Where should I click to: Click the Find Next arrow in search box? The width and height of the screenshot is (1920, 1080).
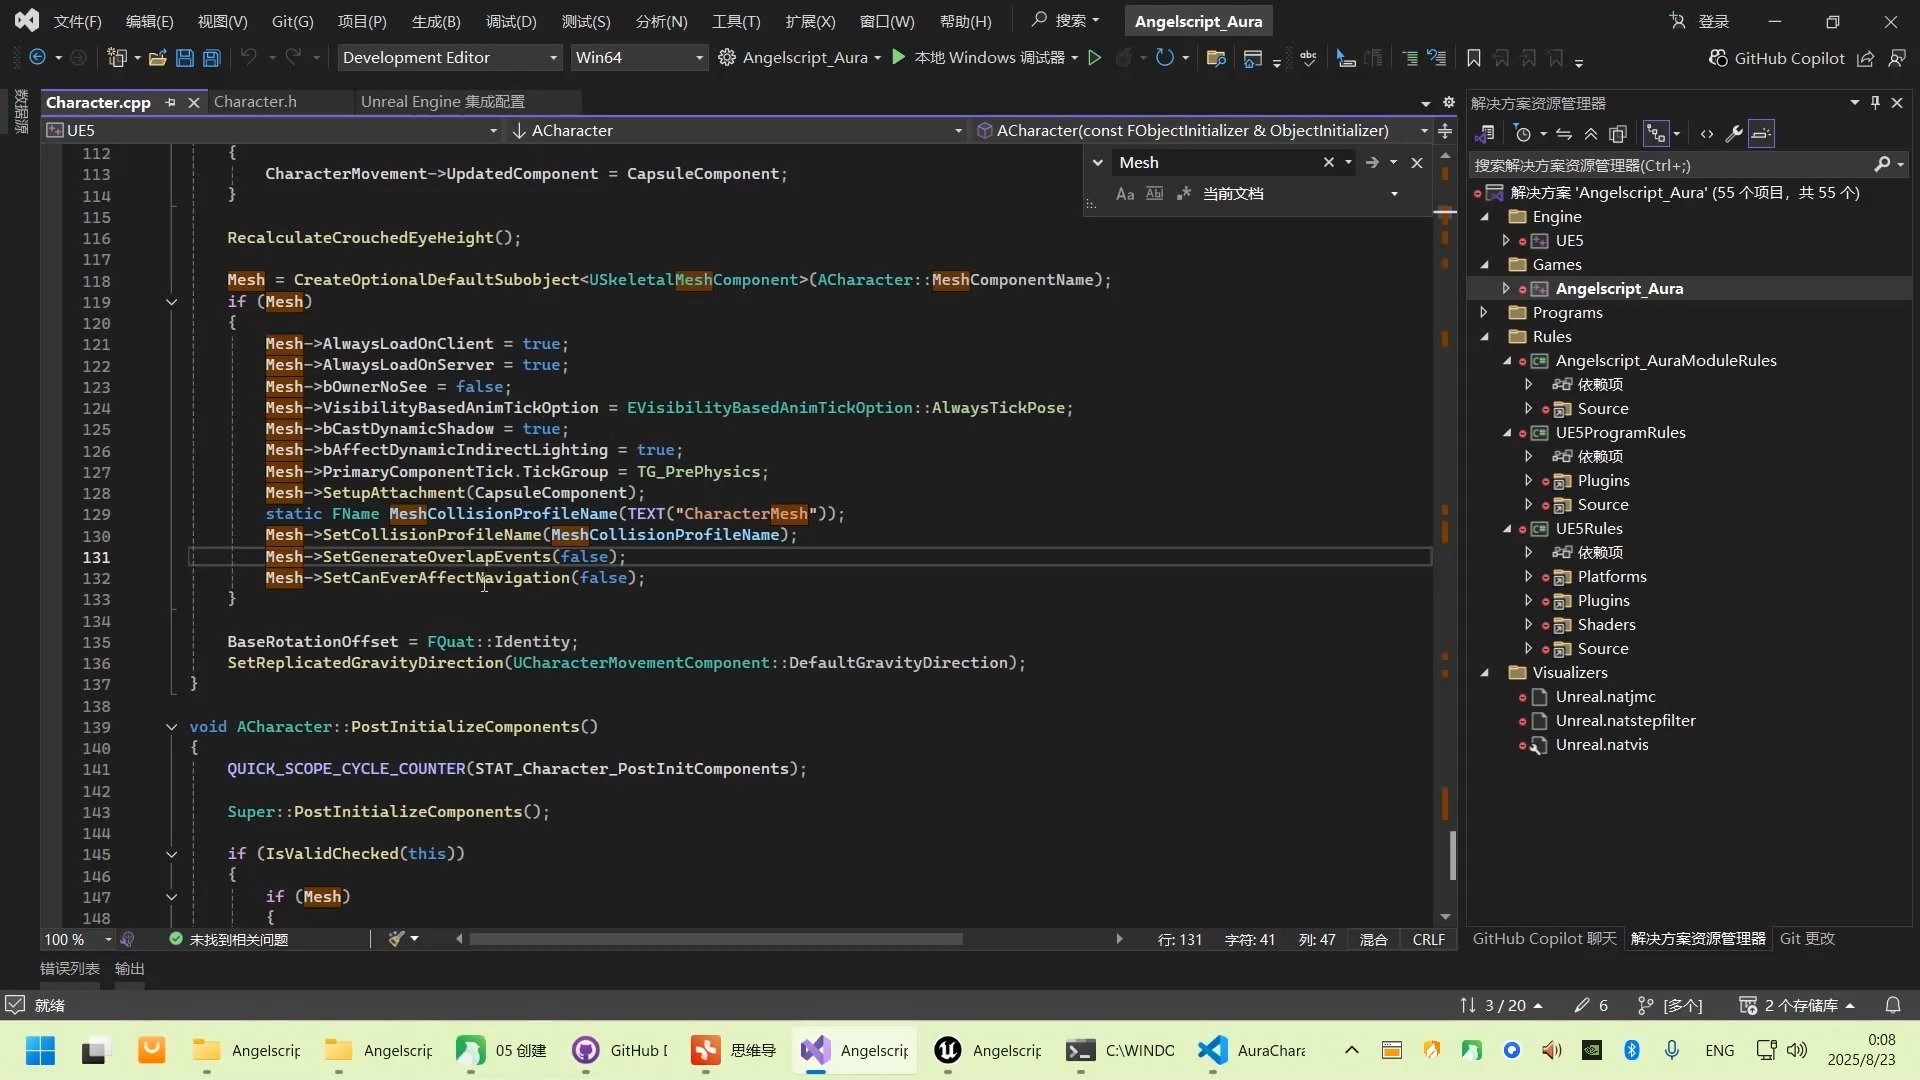pyautogui.click(x=1372, y=162)
